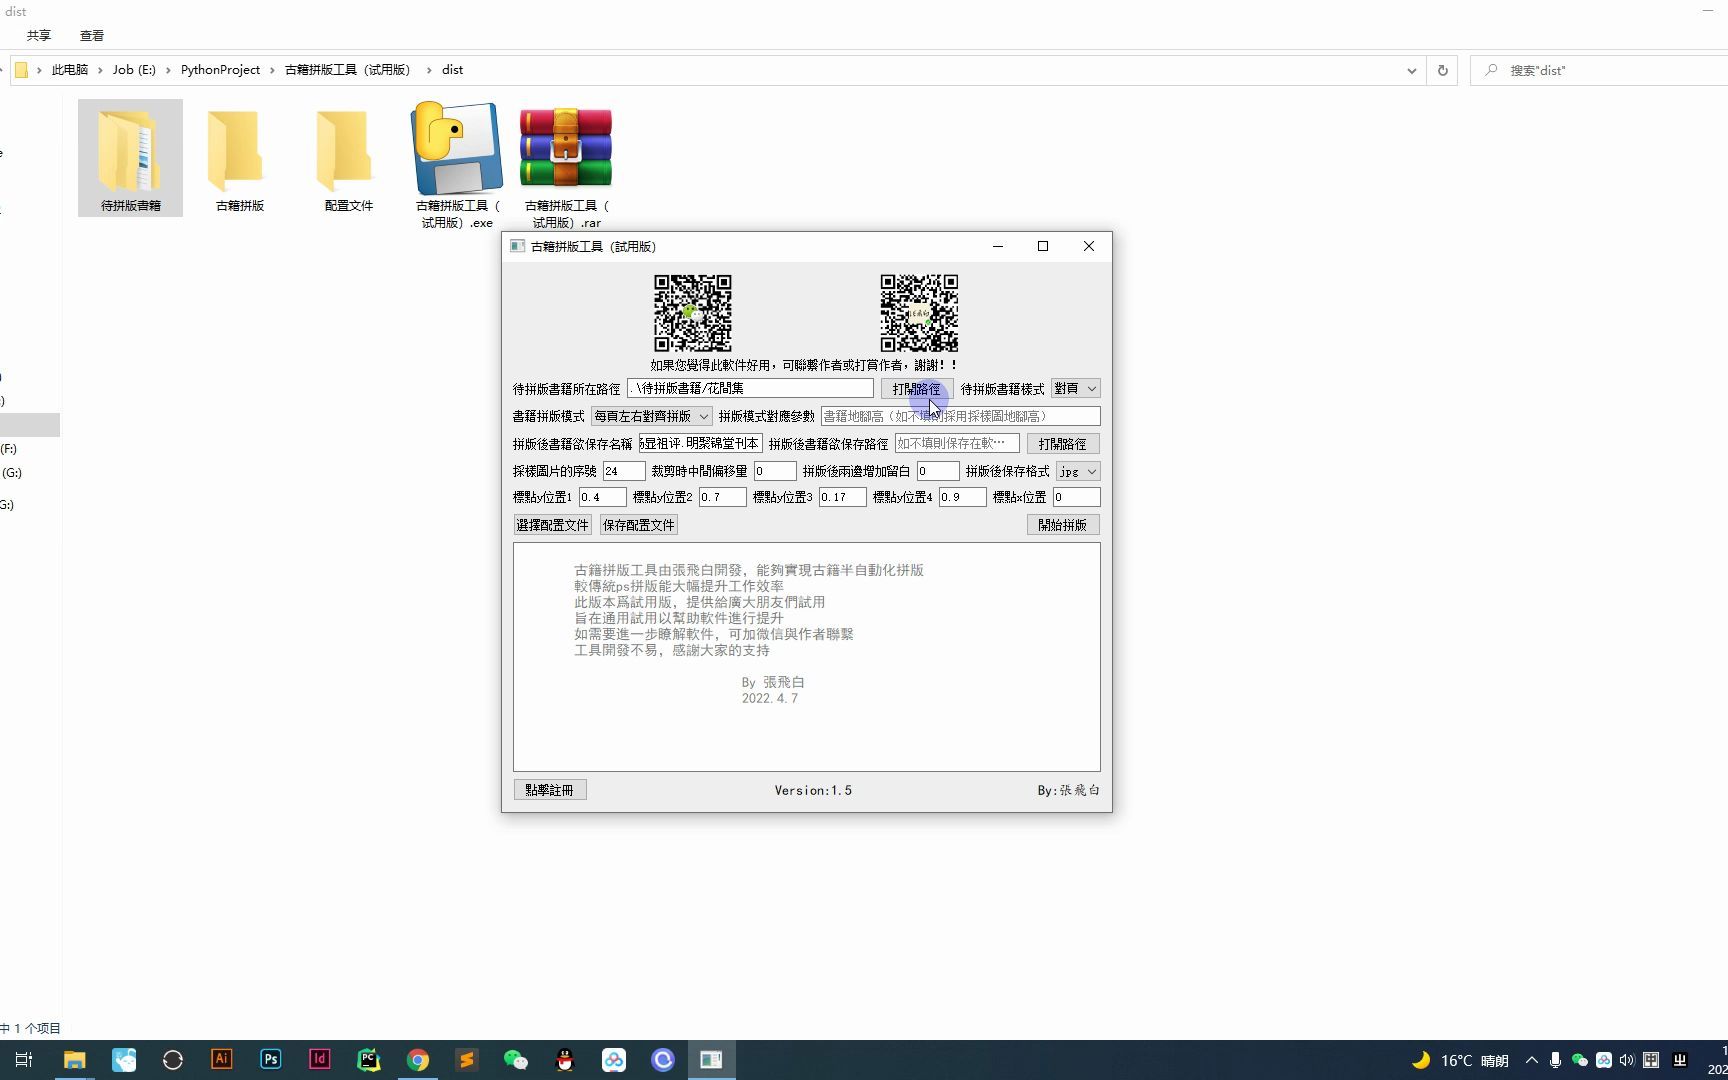Open the 書籍拼版模式 dropdown
Screen dimensions: 1728x1080
tap(652, 416)
